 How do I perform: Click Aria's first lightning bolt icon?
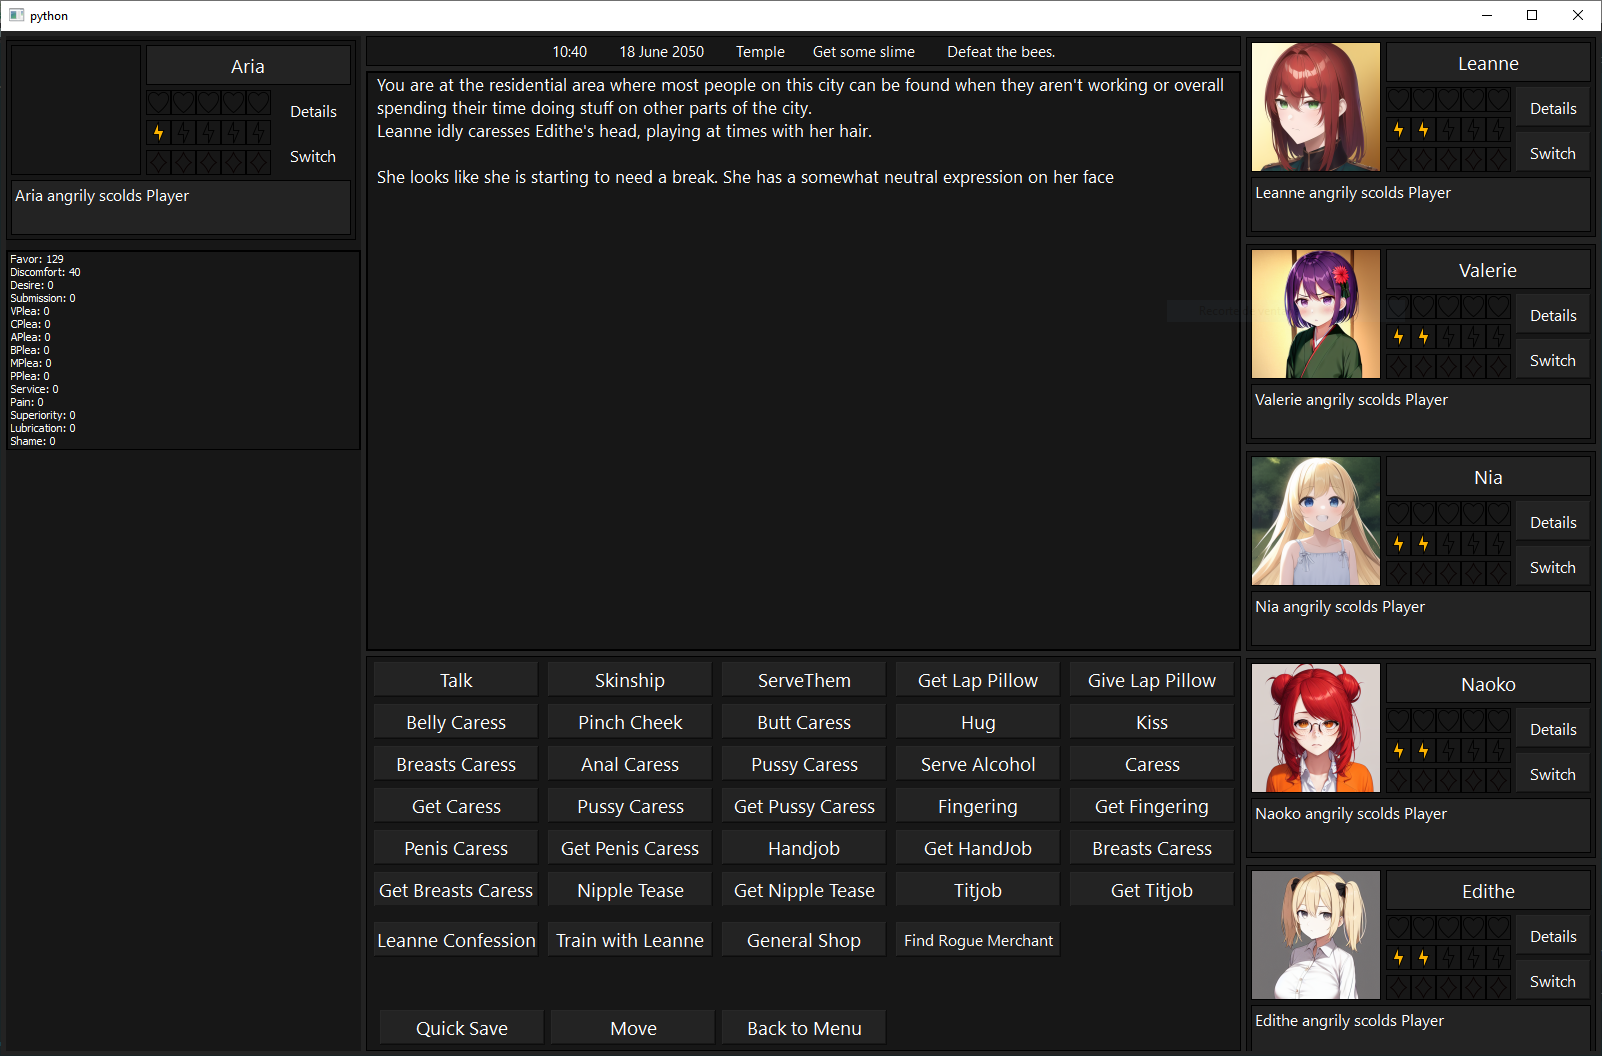pyautogui.click(x=158, y=132)
